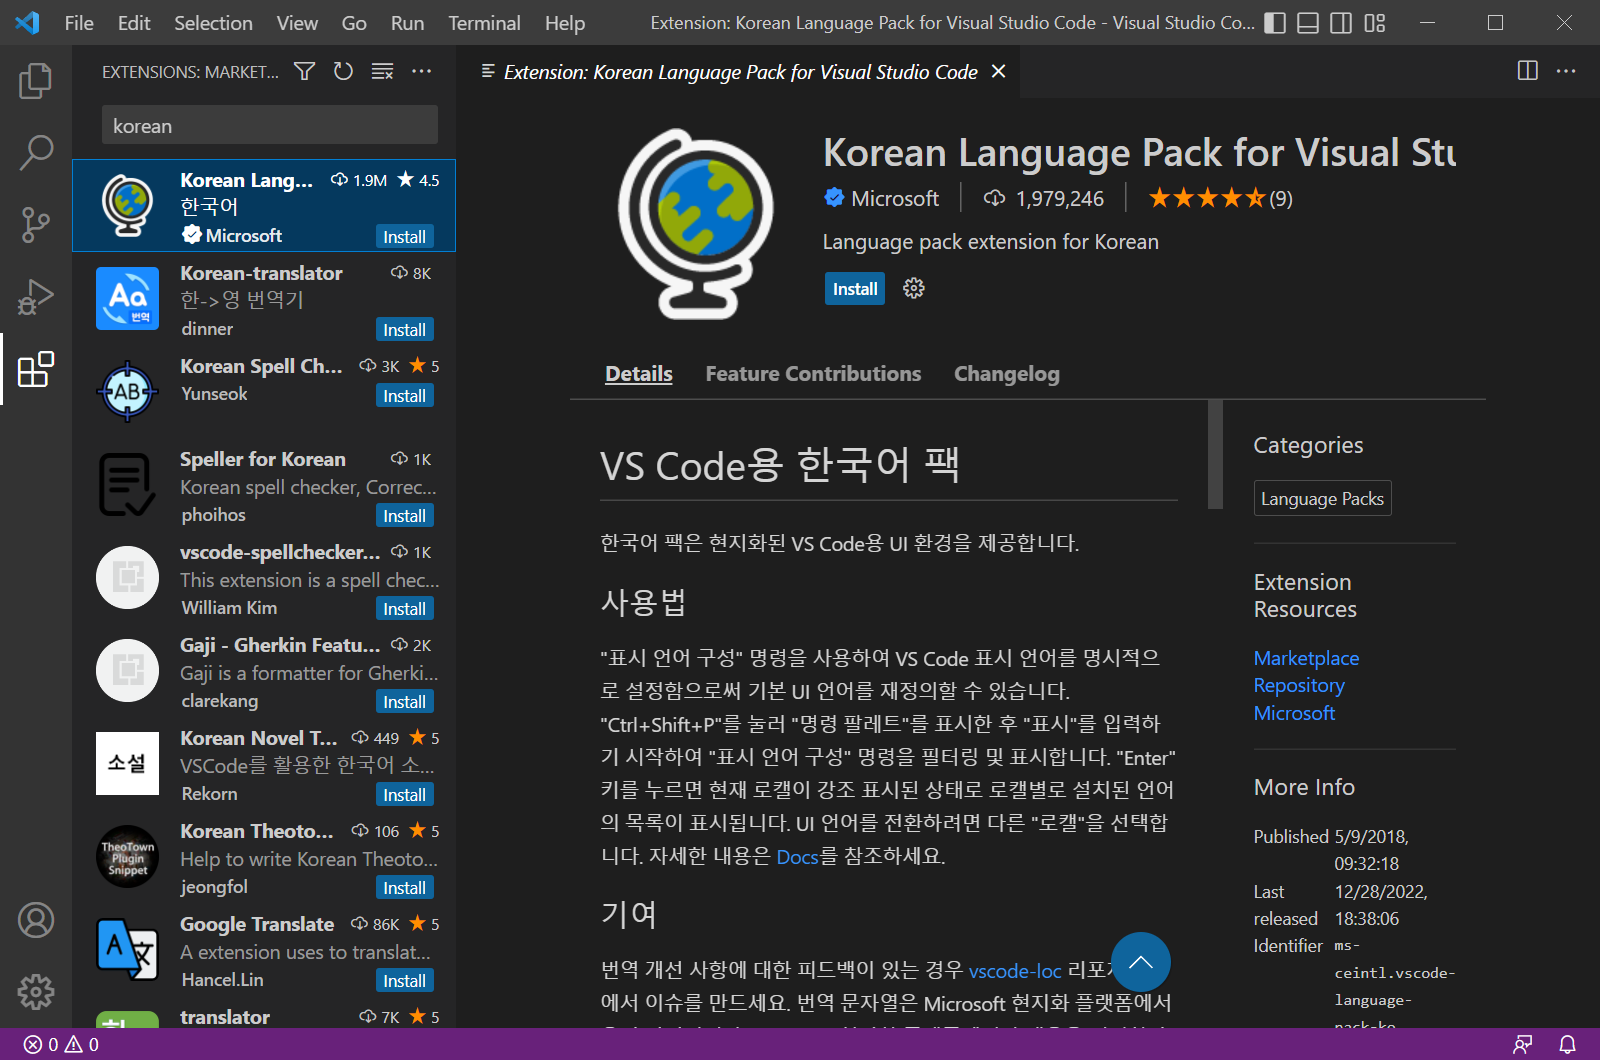
Task: Switch to the Feature Contributions tab
Action: tap(813, 374)
